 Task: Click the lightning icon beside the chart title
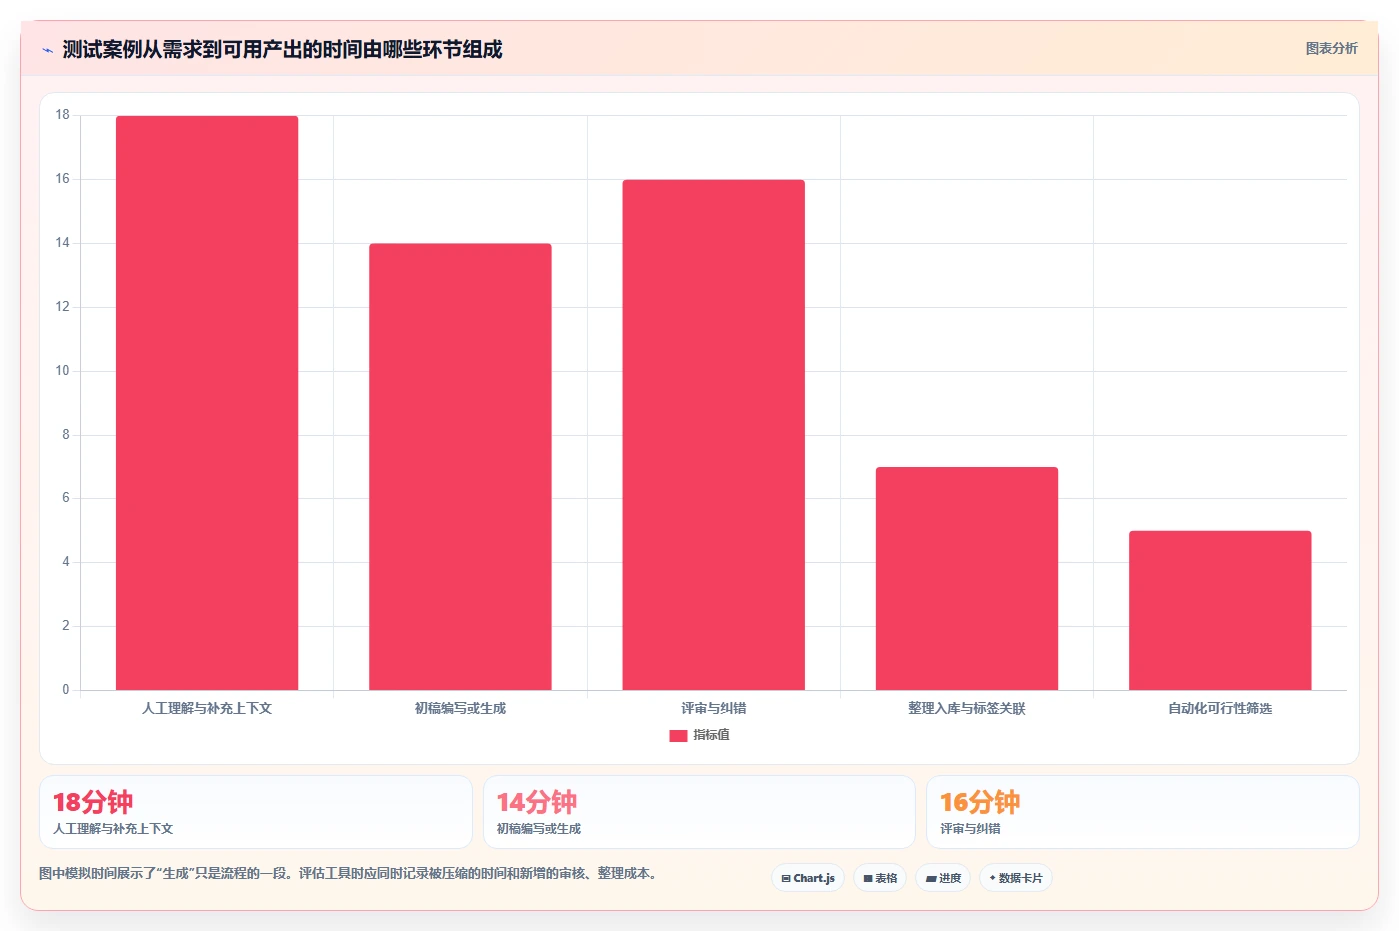point(47,50)
